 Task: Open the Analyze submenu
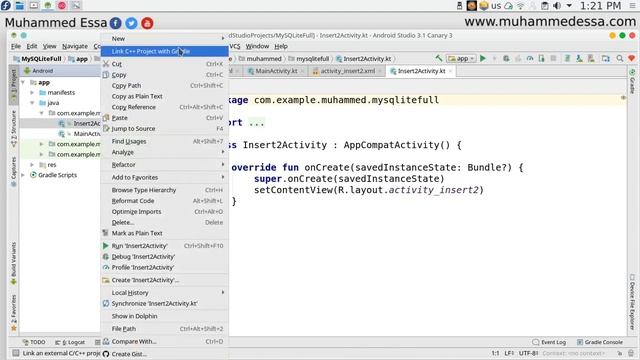point(164,152)
